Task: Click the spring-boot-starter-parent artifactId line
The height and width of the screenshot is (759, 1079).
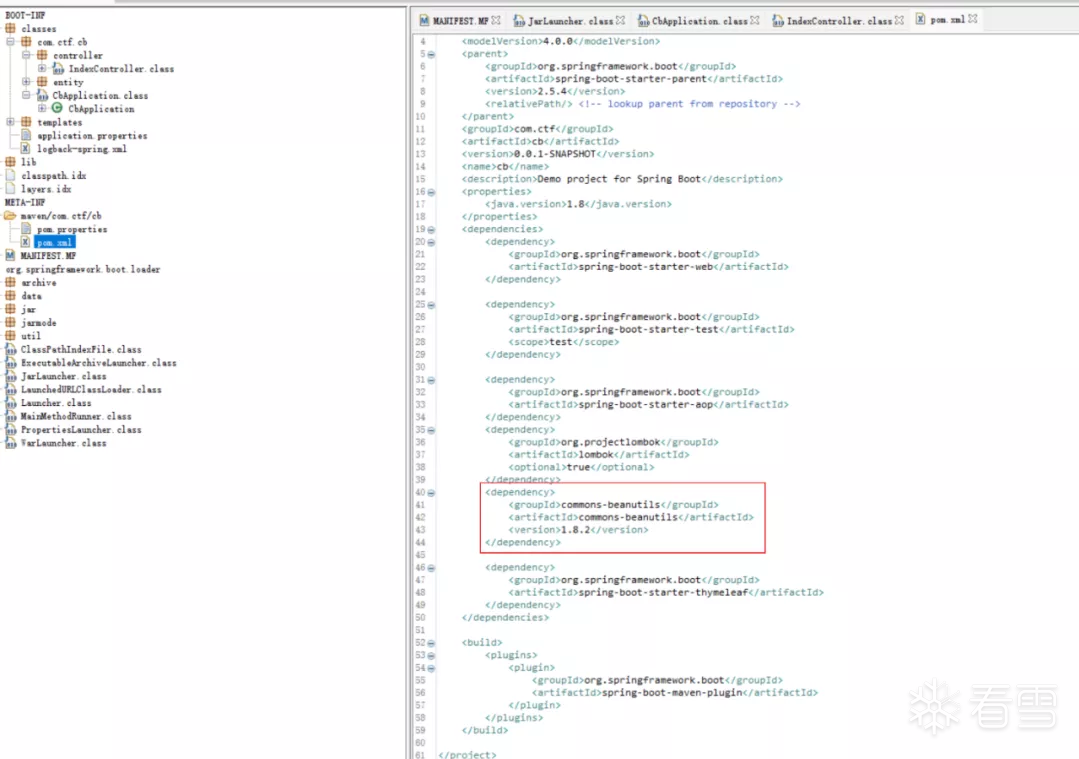Action: 634,79
